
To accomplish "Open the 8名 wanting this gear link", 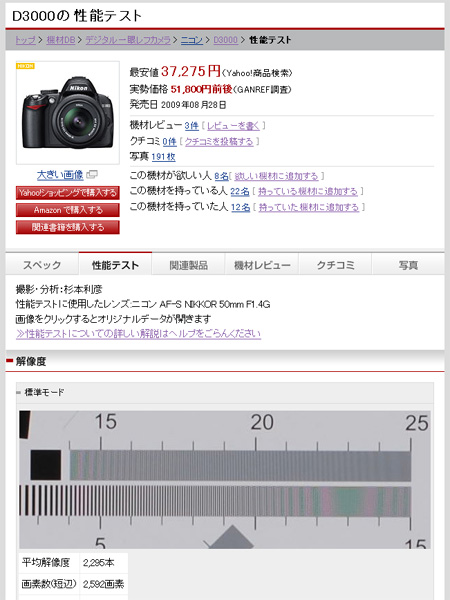I will (x=221, y=176).
